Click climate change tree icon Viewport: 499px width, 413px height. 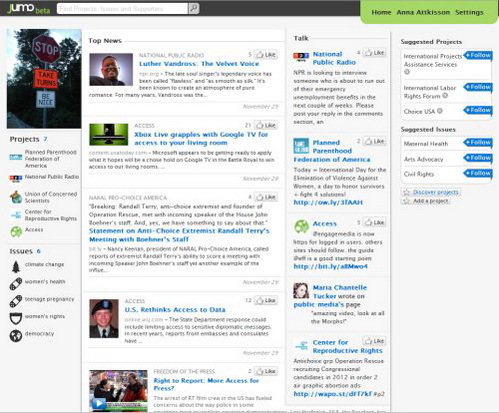[16, 267]
